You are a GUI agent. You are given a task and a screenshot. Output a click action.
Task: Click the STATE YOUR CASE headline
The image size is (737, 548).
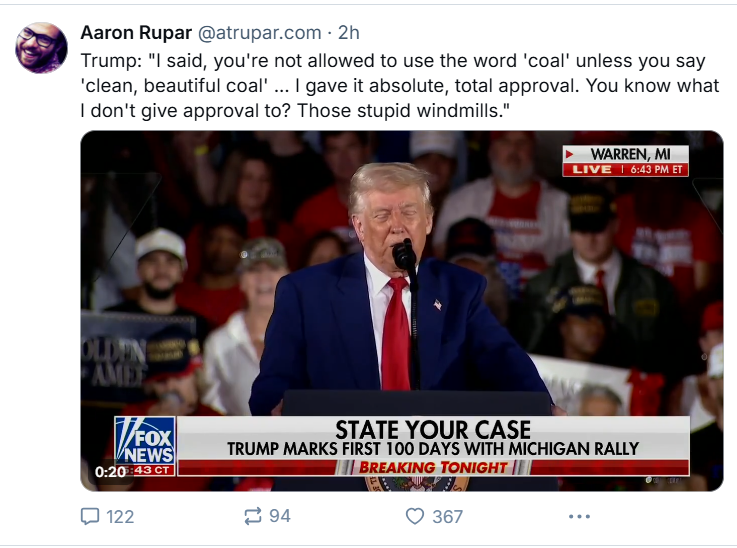433,430
